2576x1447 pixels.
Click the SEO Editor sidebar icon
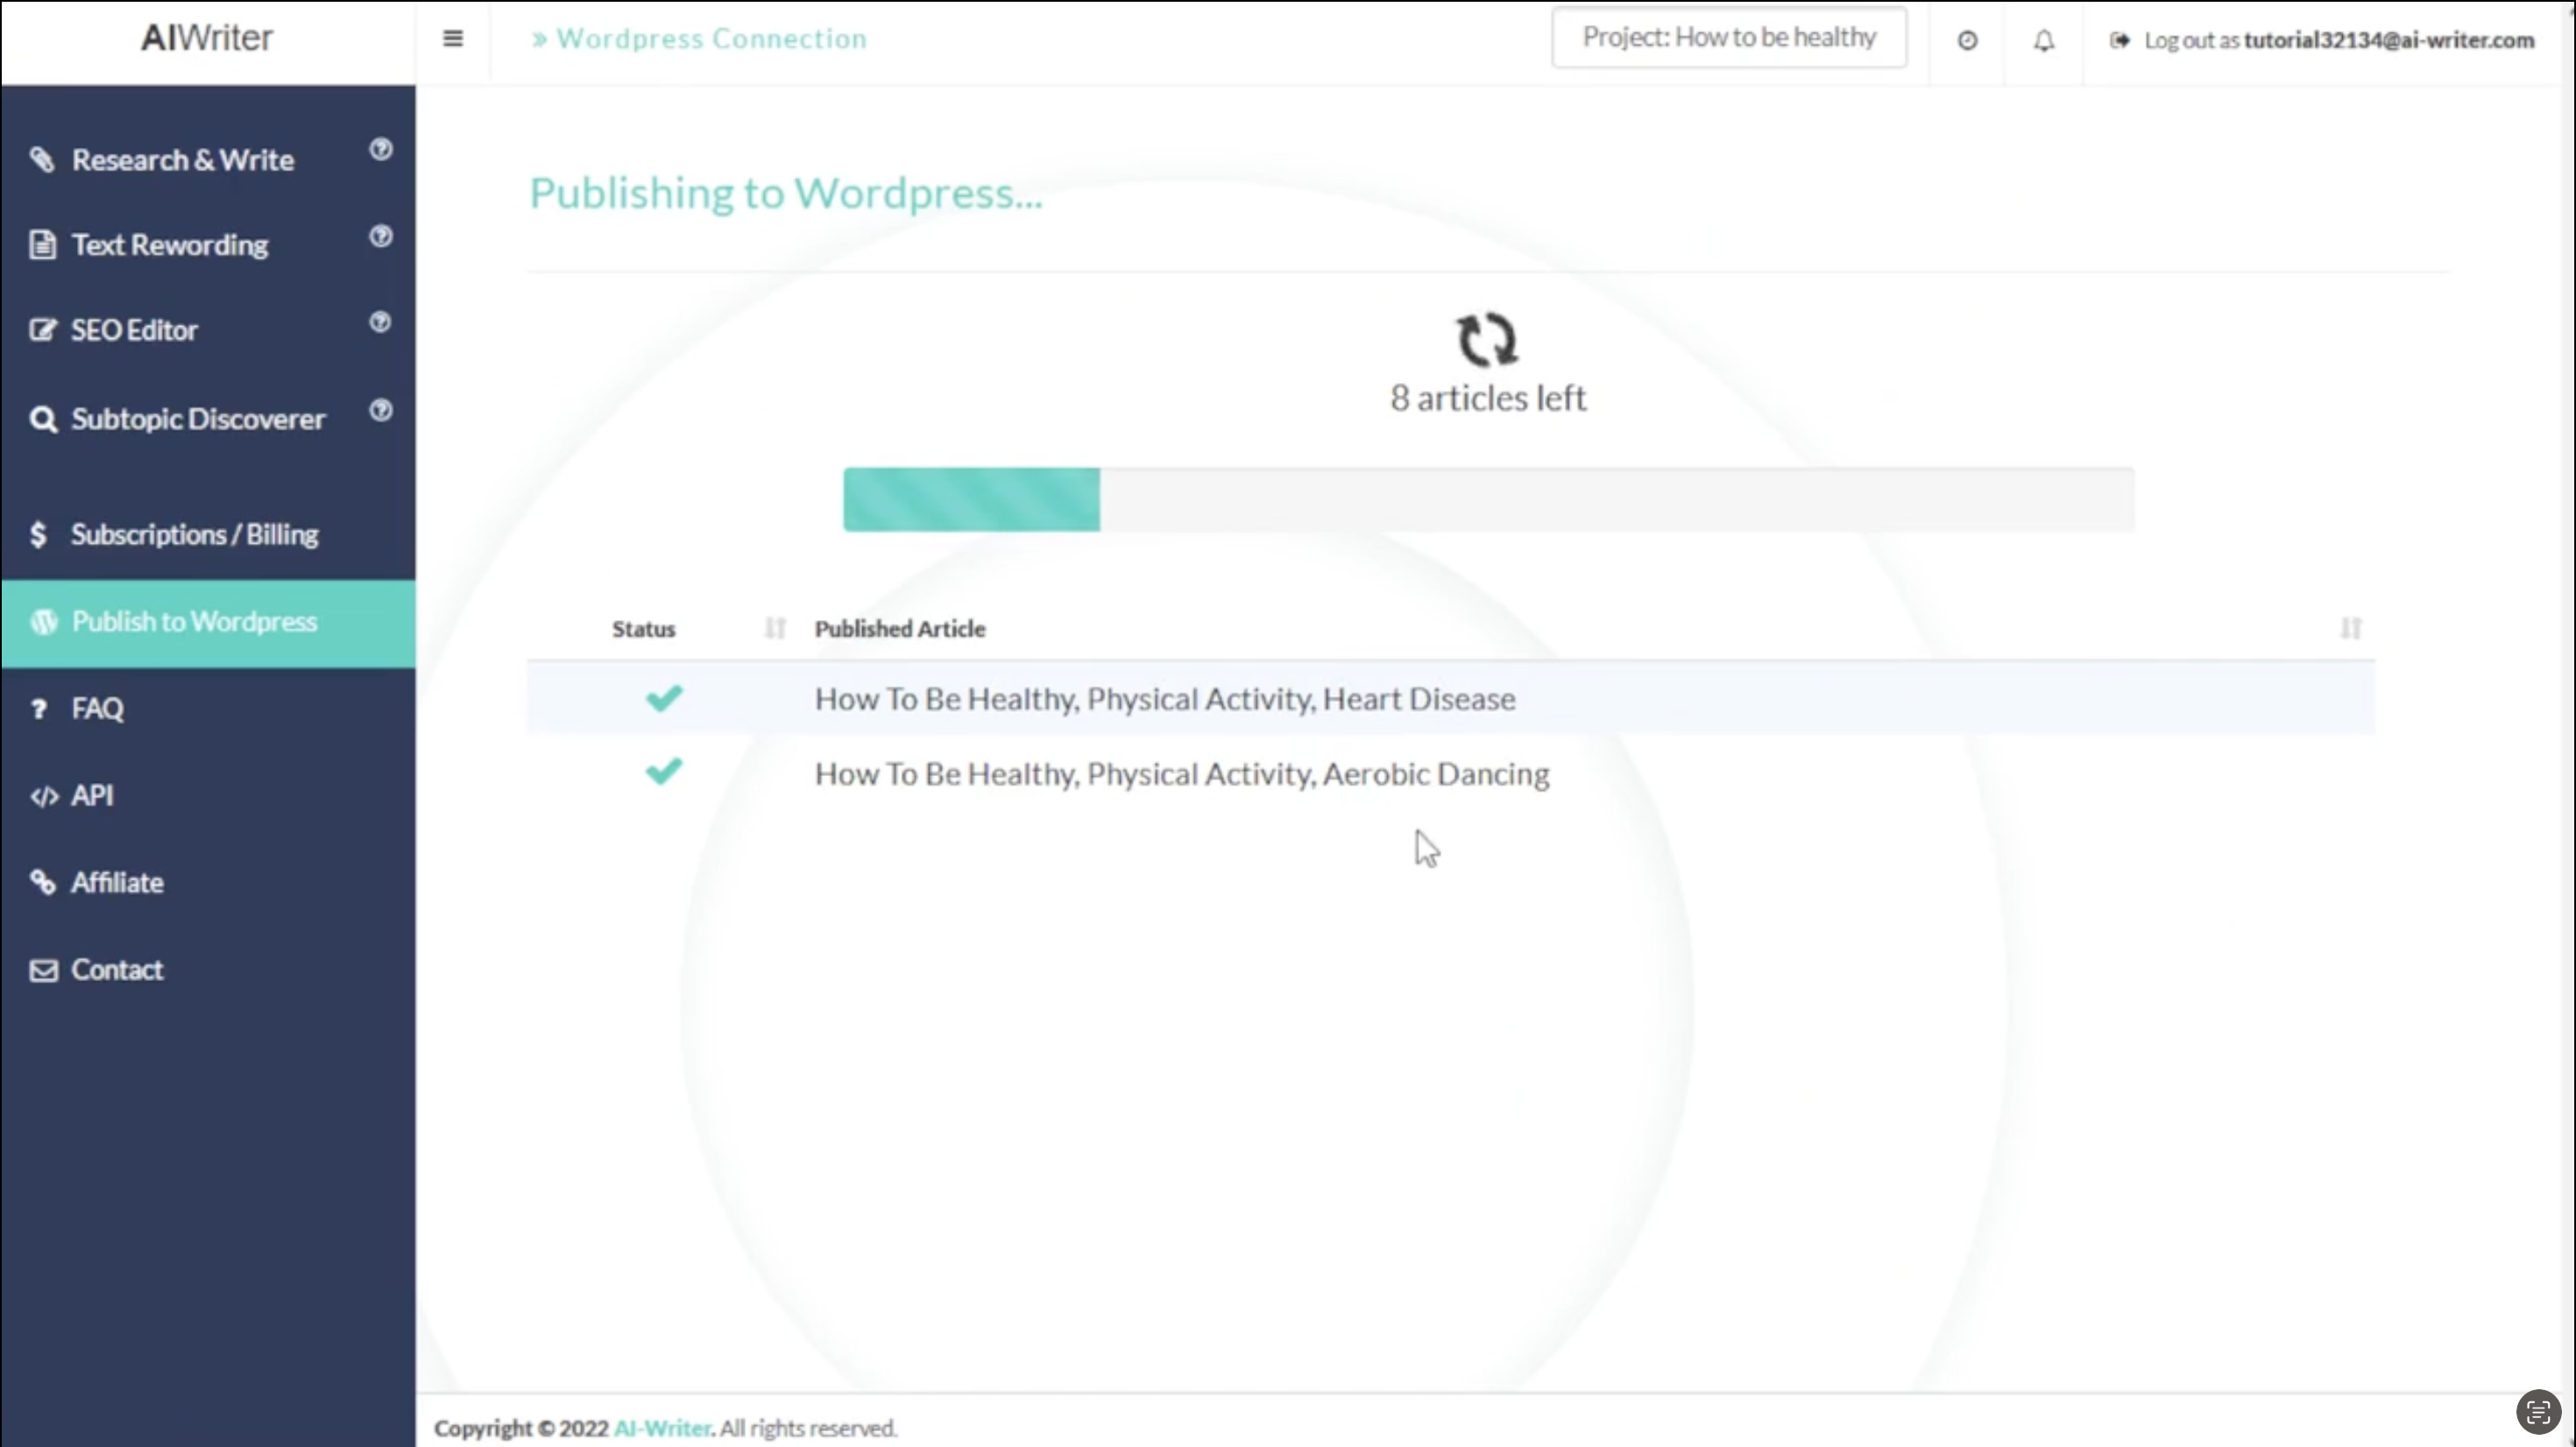coord(44,329)
